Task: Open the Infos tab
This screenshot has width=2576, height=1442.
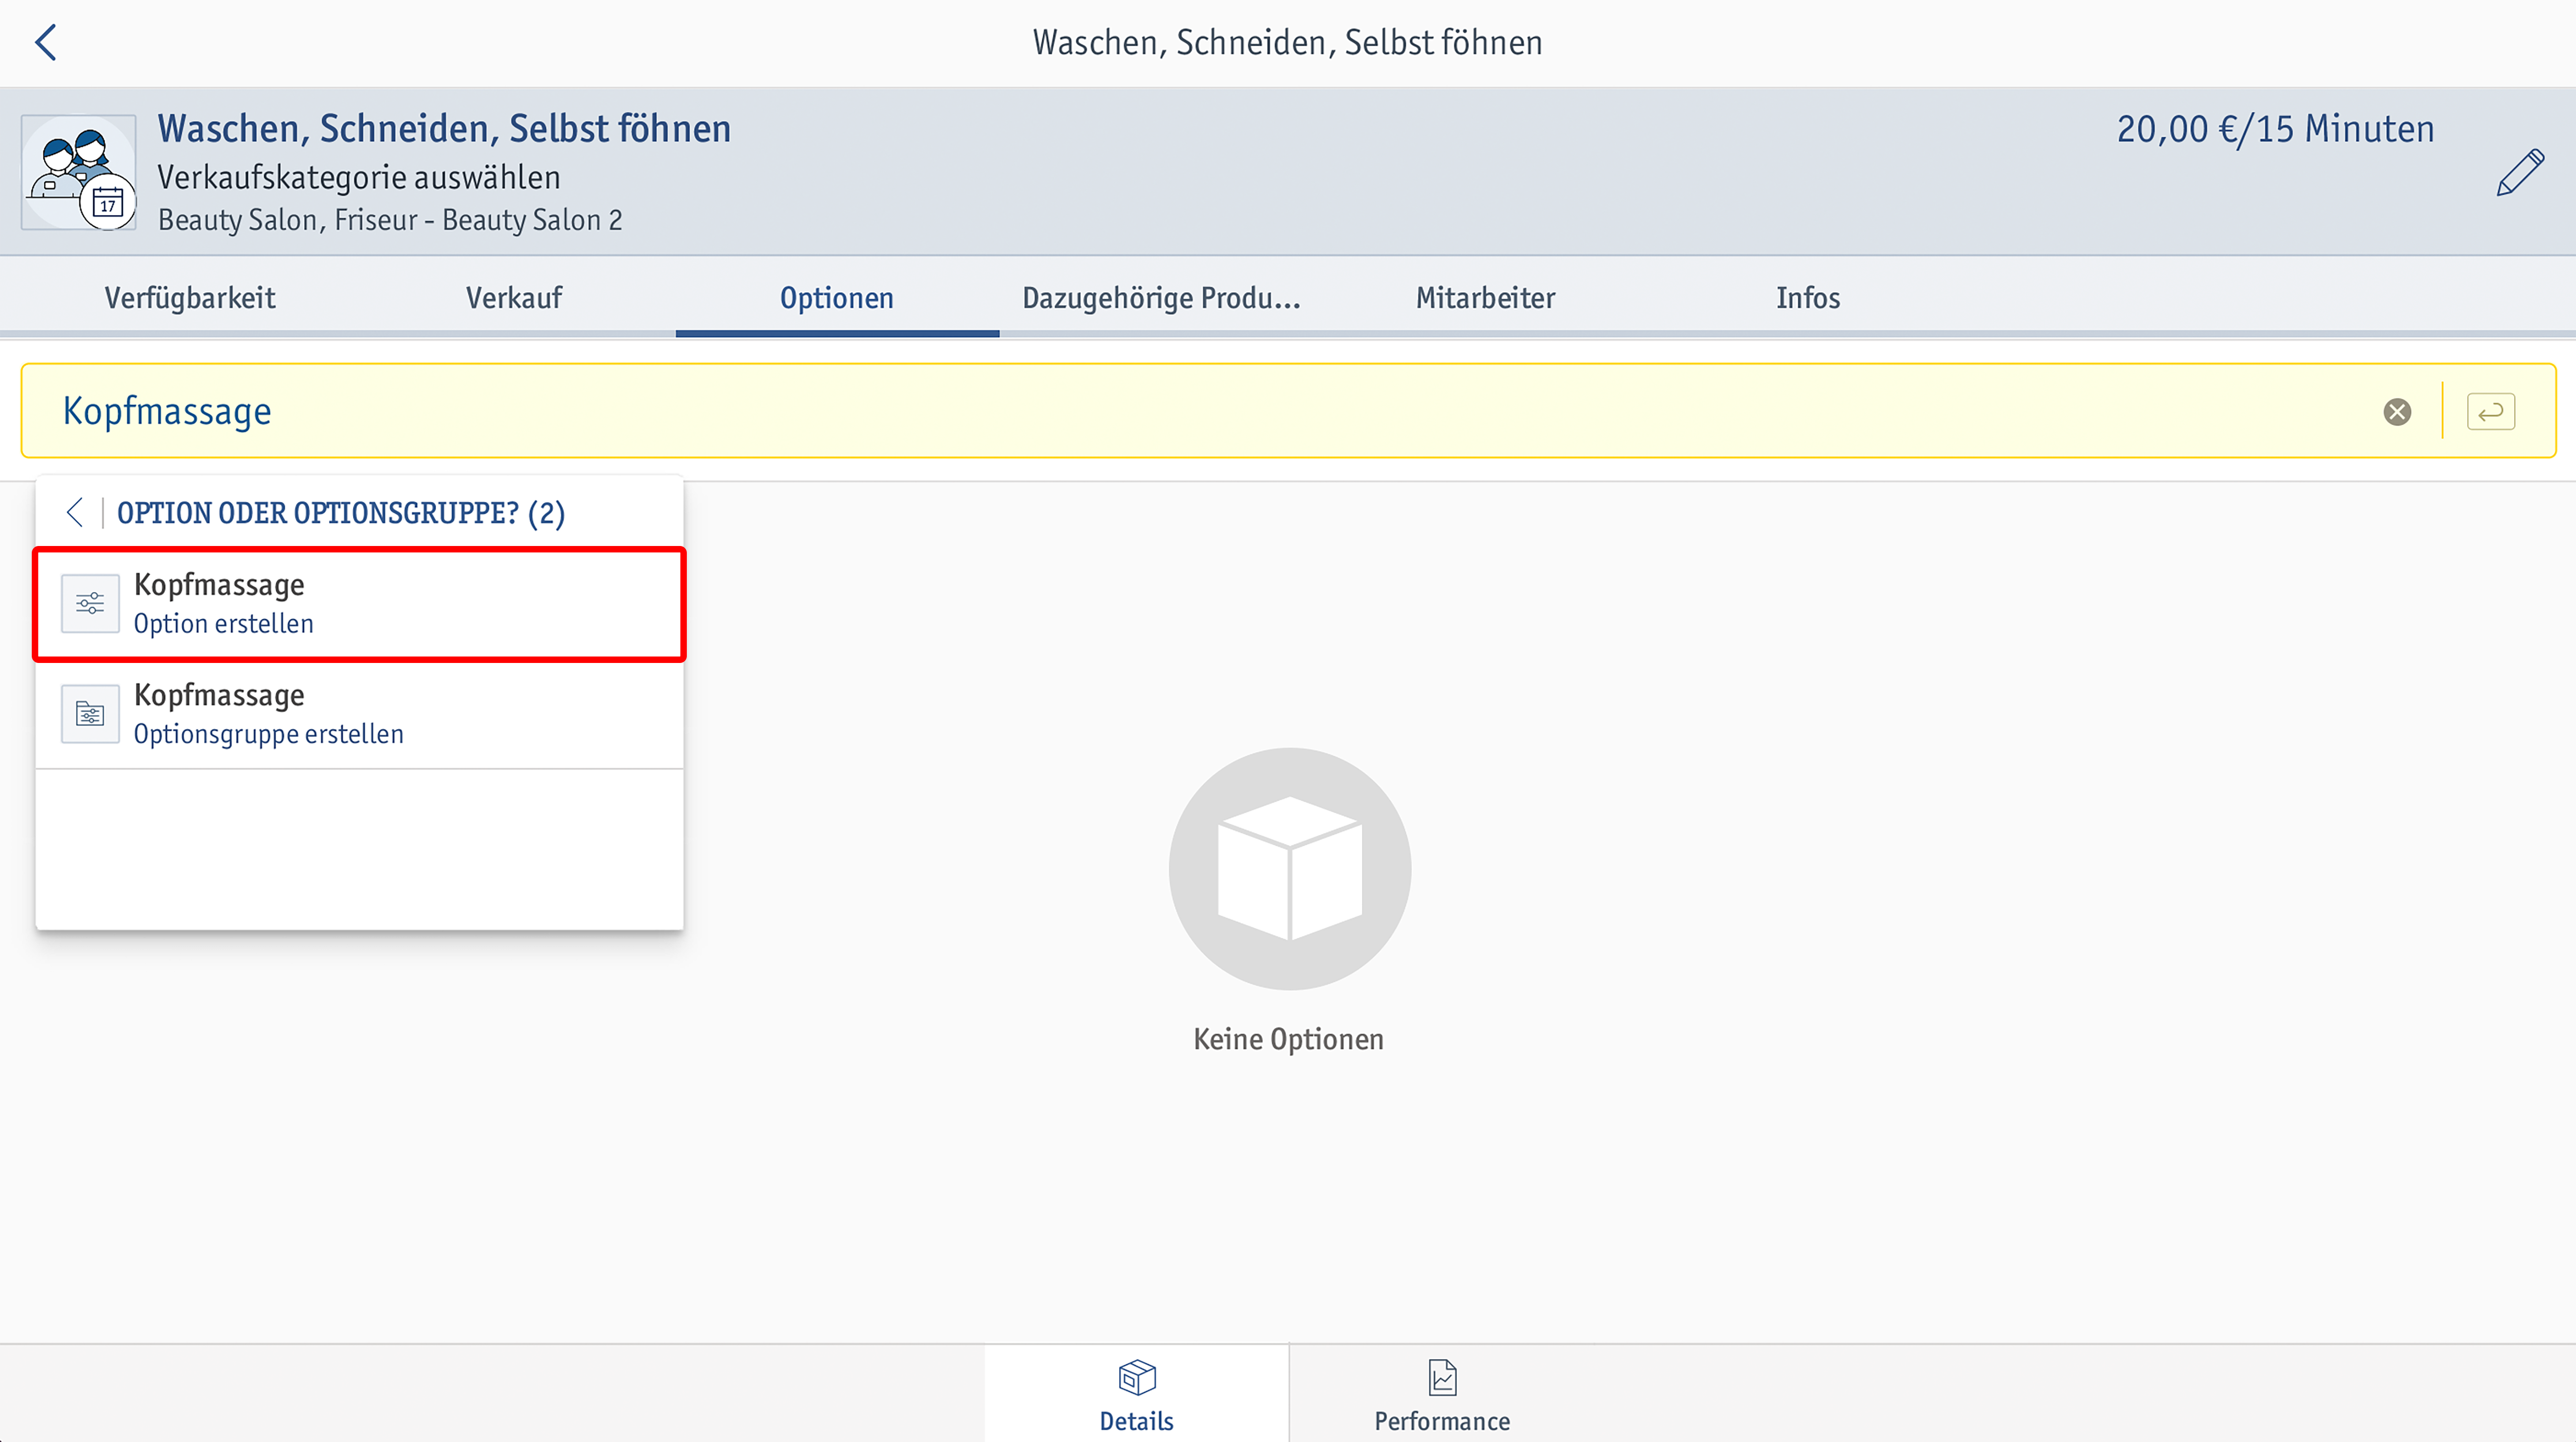Action: (x=1808, y=298)
